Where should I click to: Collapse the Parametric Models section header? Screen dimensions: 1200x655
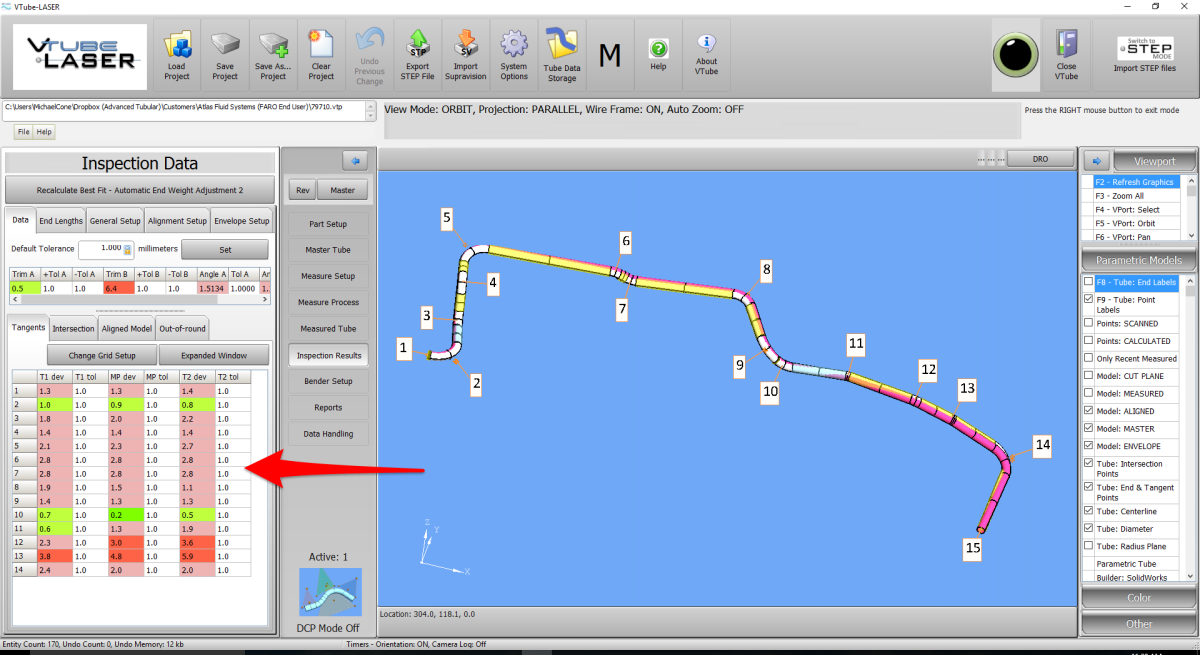tap(1138, 260)
